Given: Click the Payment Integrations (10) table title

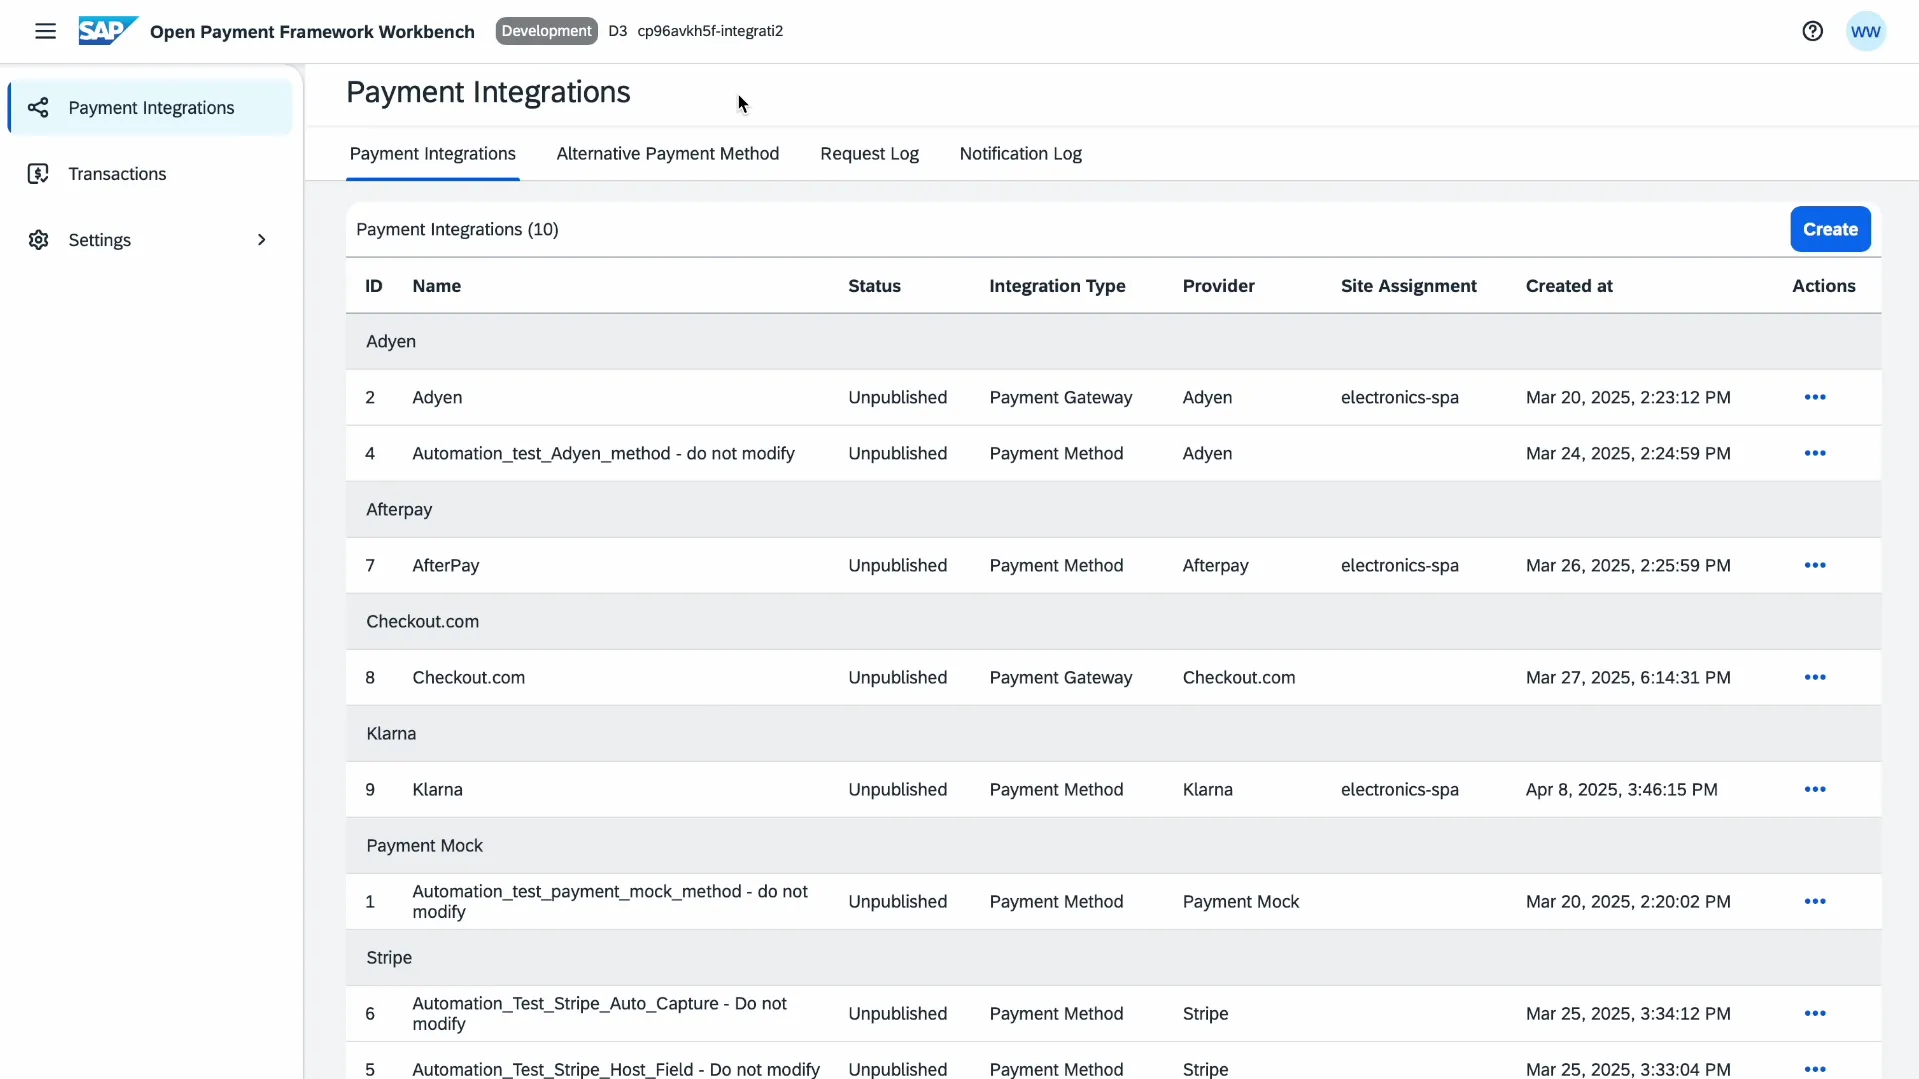Looking at the screenshot, I should tap(457, 229).
